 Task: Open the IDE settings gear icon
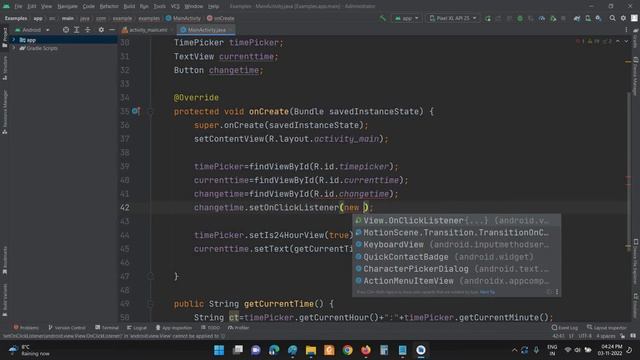[x=623, y=18]
